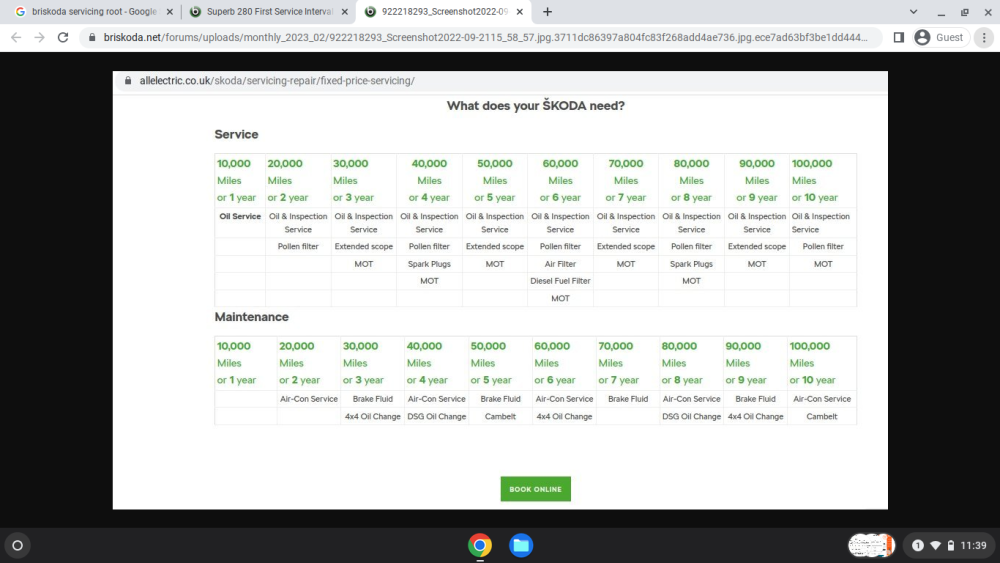
Task: Click the browser forward arrow
Action: click(x=40, y=38)
